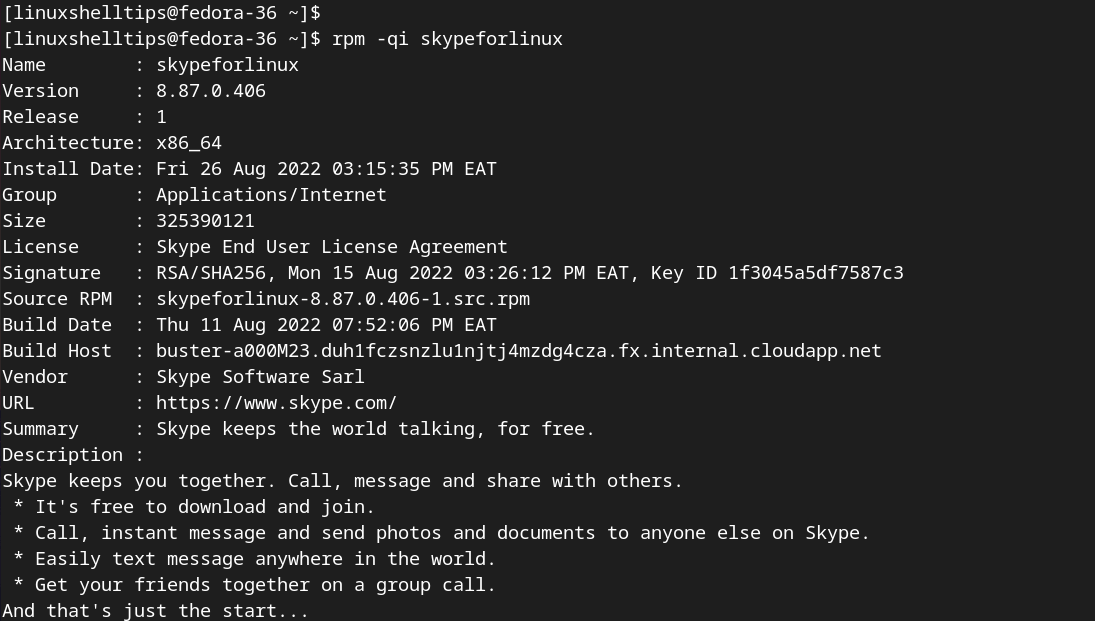Click the build host cloudapp.net address
The image size is (1095, 621).
(x=519, y=351)
